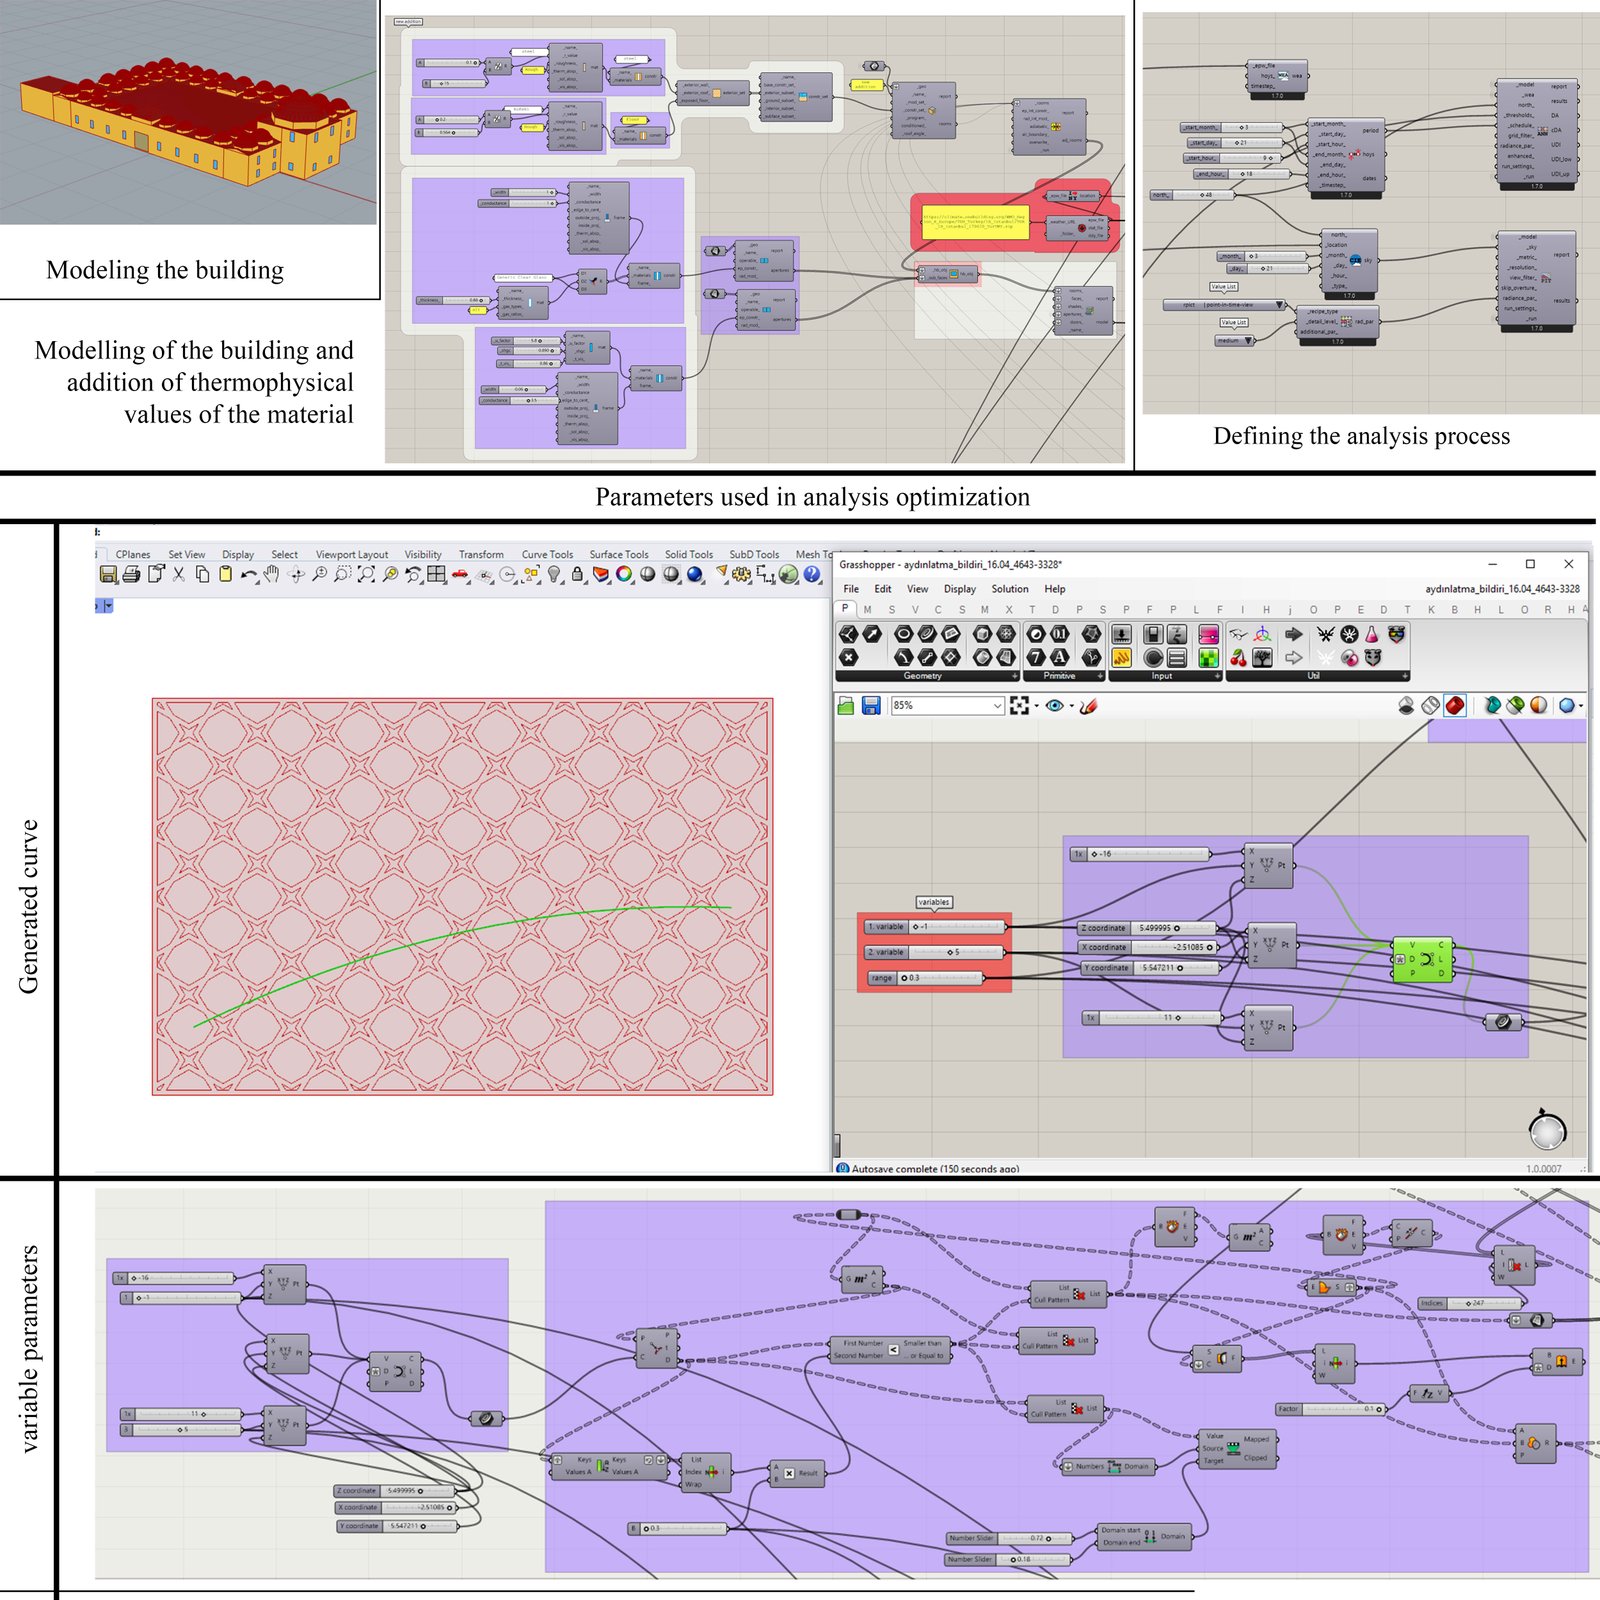
Task: Open the Display menu in Grasshopper
Action: pyautogui.click(x=959, y=589)
